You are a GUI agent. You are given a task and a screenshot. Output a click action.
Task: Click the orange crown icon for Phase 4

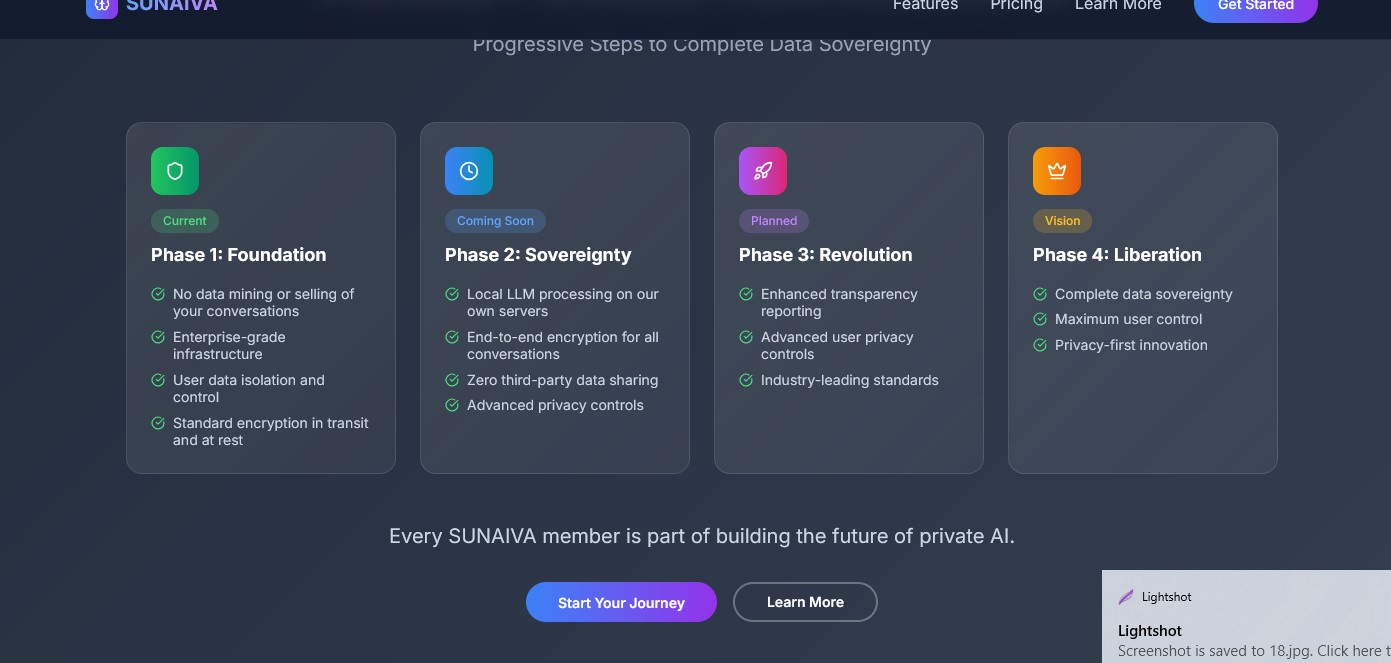coord(1057,171)
